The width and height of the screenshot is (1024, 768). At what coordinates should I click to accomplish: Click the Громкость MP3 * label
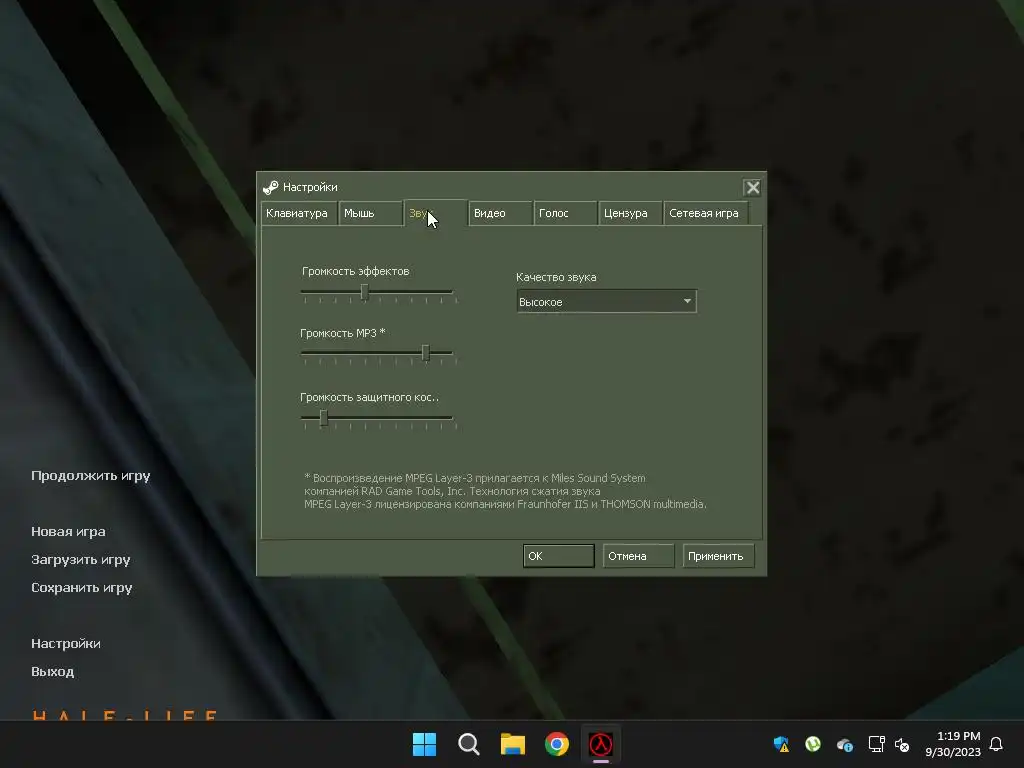(342, 333)
